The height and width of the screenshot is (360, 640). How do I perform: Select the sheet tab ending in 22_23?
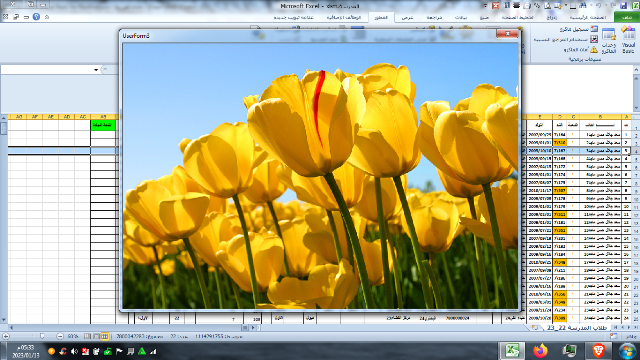point(577,328)
